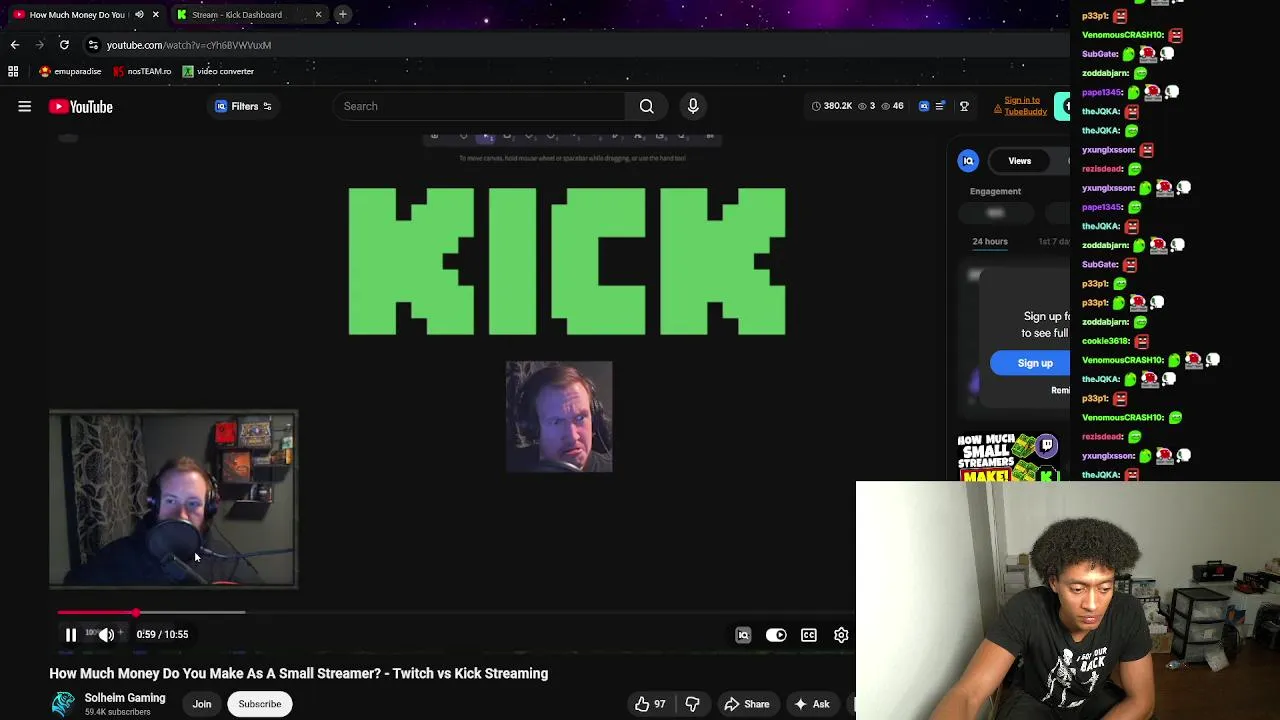
Task: Select the 24 hours tab in vidIQ panel
Action: (990, 242)
